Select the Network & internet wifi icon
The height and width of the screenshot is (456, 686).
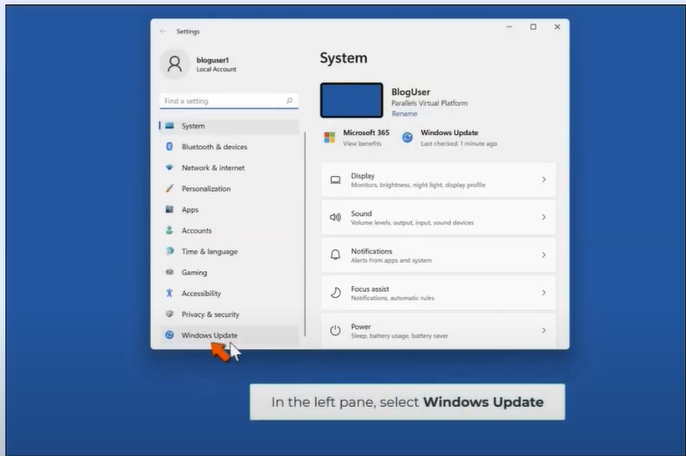[170, 168]
